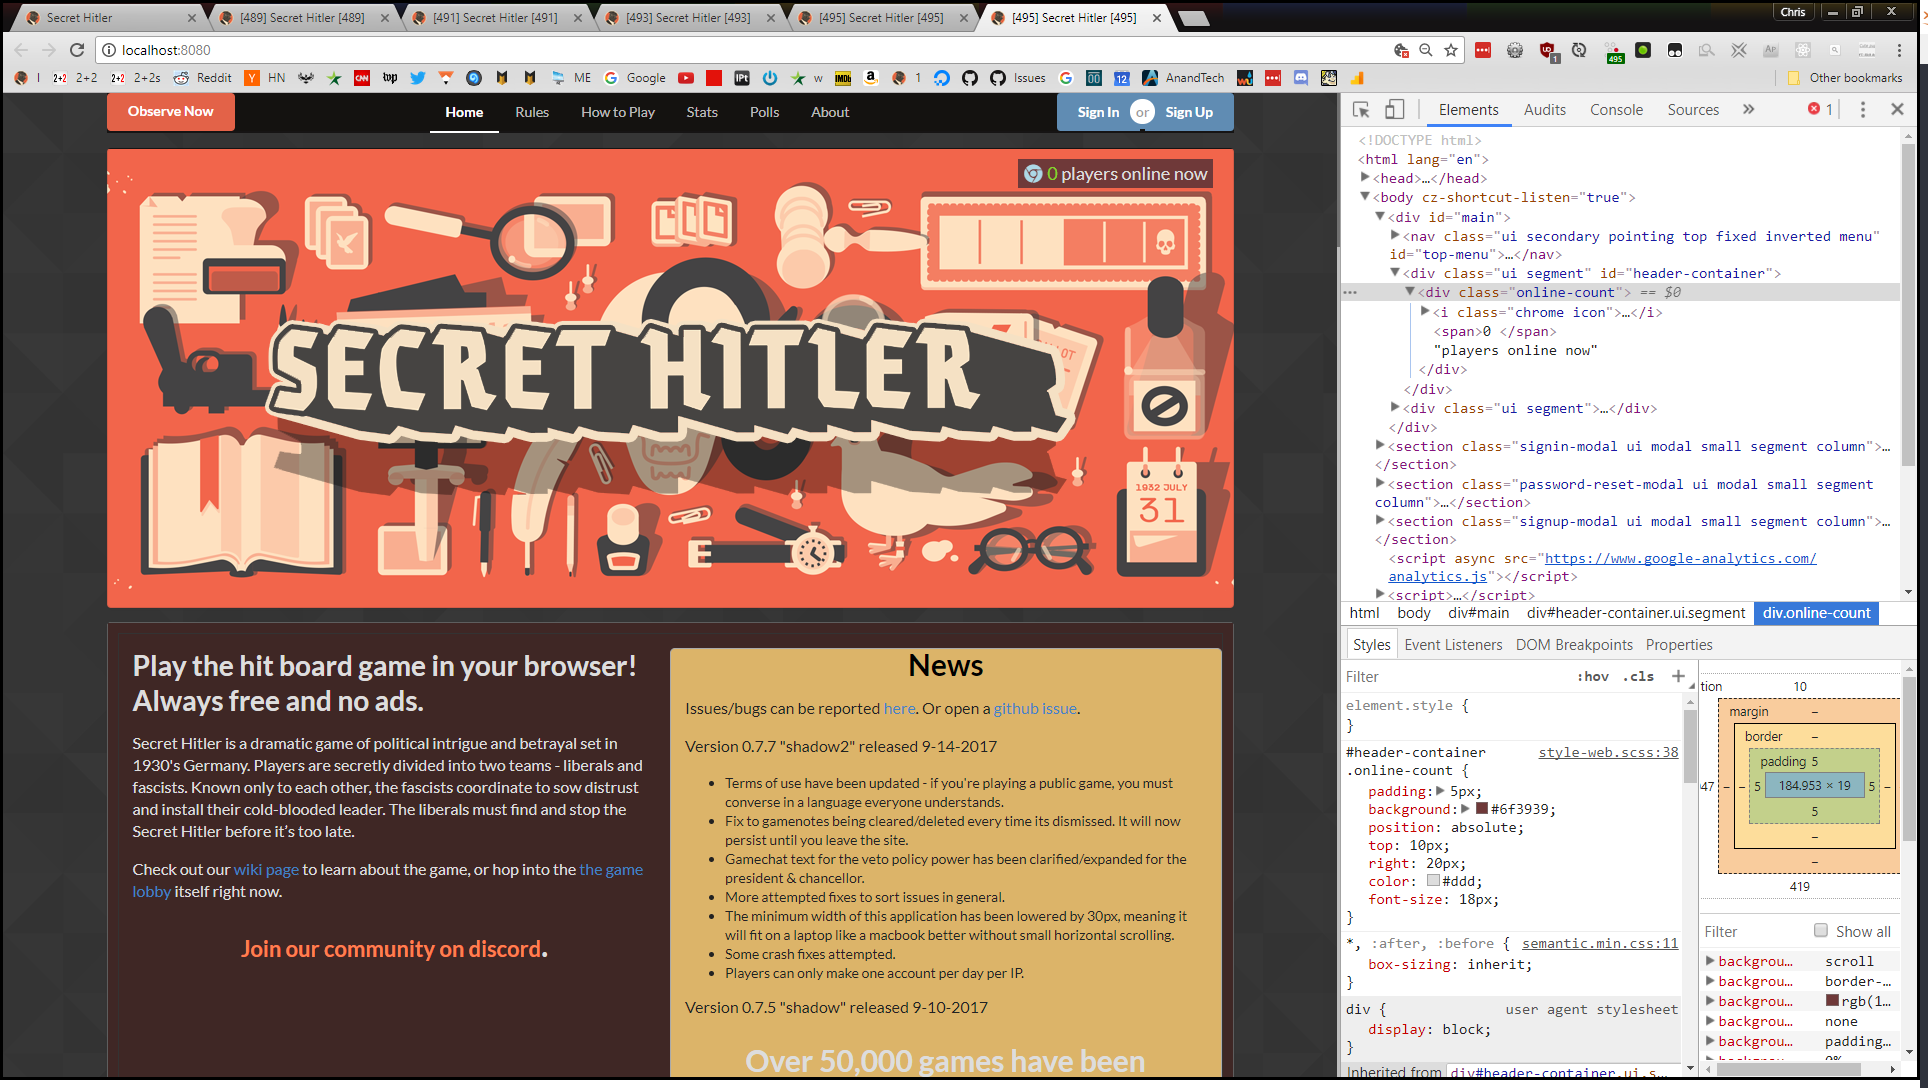Screen dimensions: 1928x1088
Task: Show more DevTools tabs with the chevron
Action: coord(1748,109)
